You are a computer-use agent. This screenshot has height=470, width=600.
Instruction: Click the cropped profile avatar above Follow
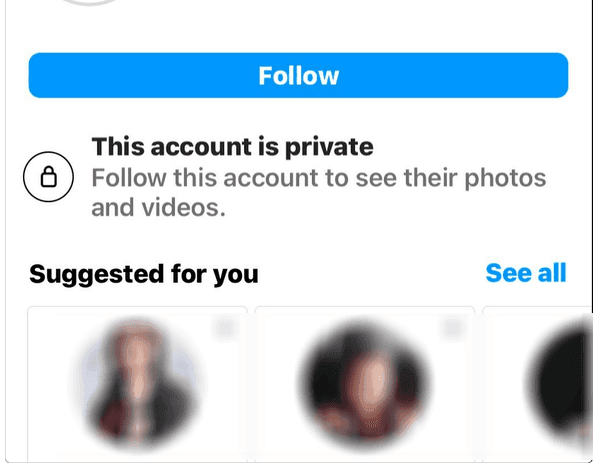point(89,3)
